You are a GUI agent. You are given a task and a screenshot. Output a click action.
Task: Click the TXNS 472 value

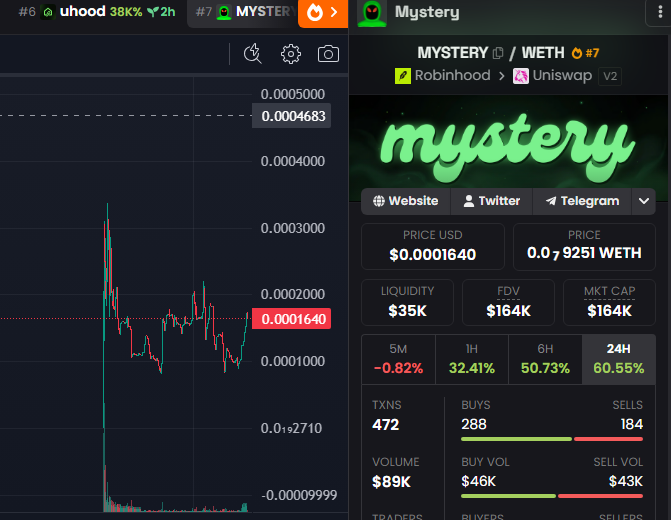click(386, 425)
